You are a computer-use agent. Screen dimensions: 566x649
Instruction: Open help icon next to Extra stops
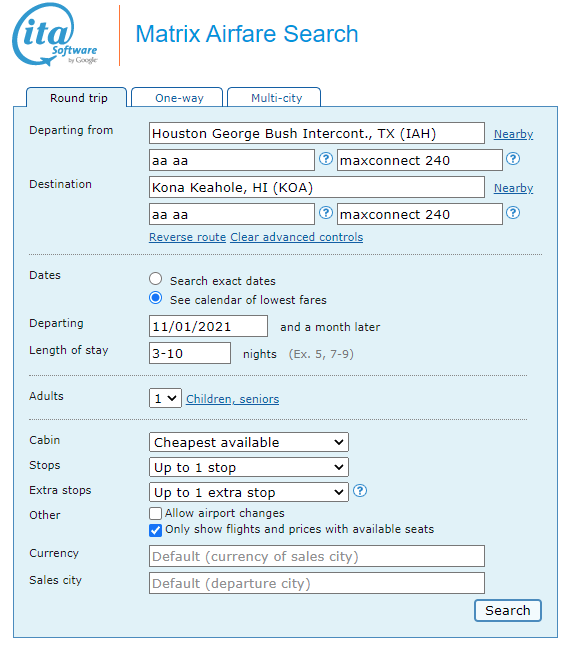(x=360, y=491)
